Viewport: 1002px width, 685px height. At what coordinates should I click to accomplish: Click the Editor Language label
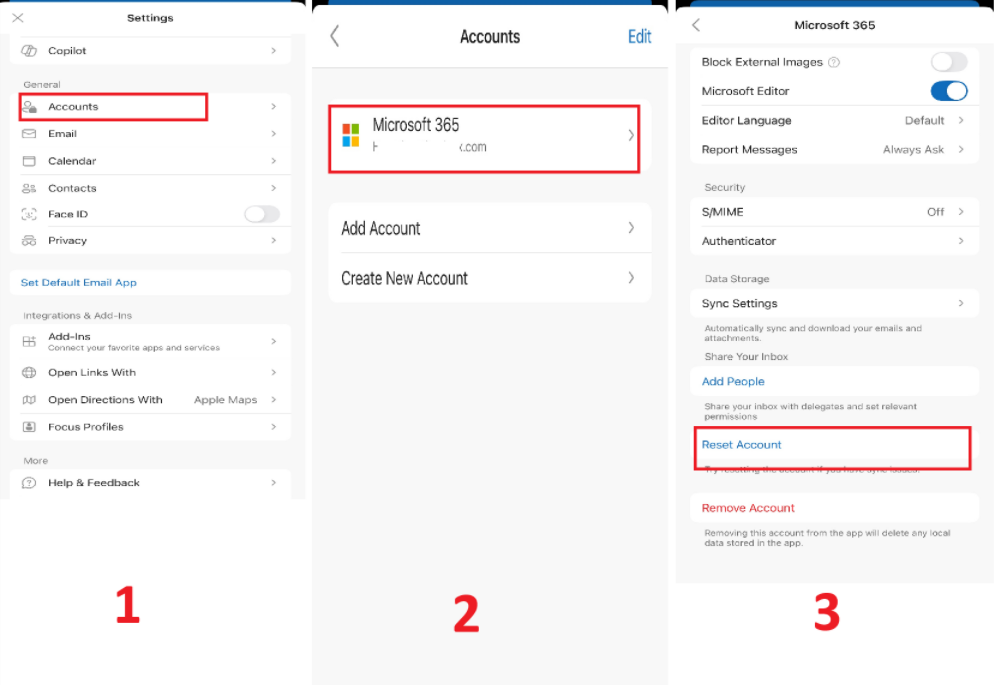coord(746,120)
